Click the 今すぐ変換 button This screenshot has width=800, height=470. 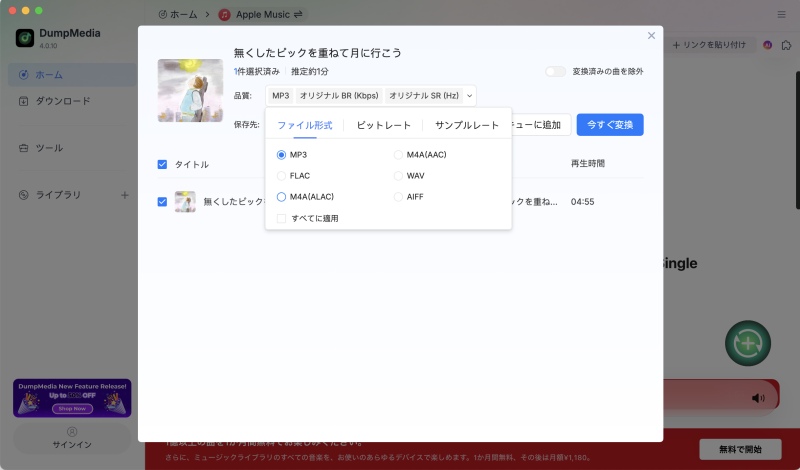tap(610, 125)
